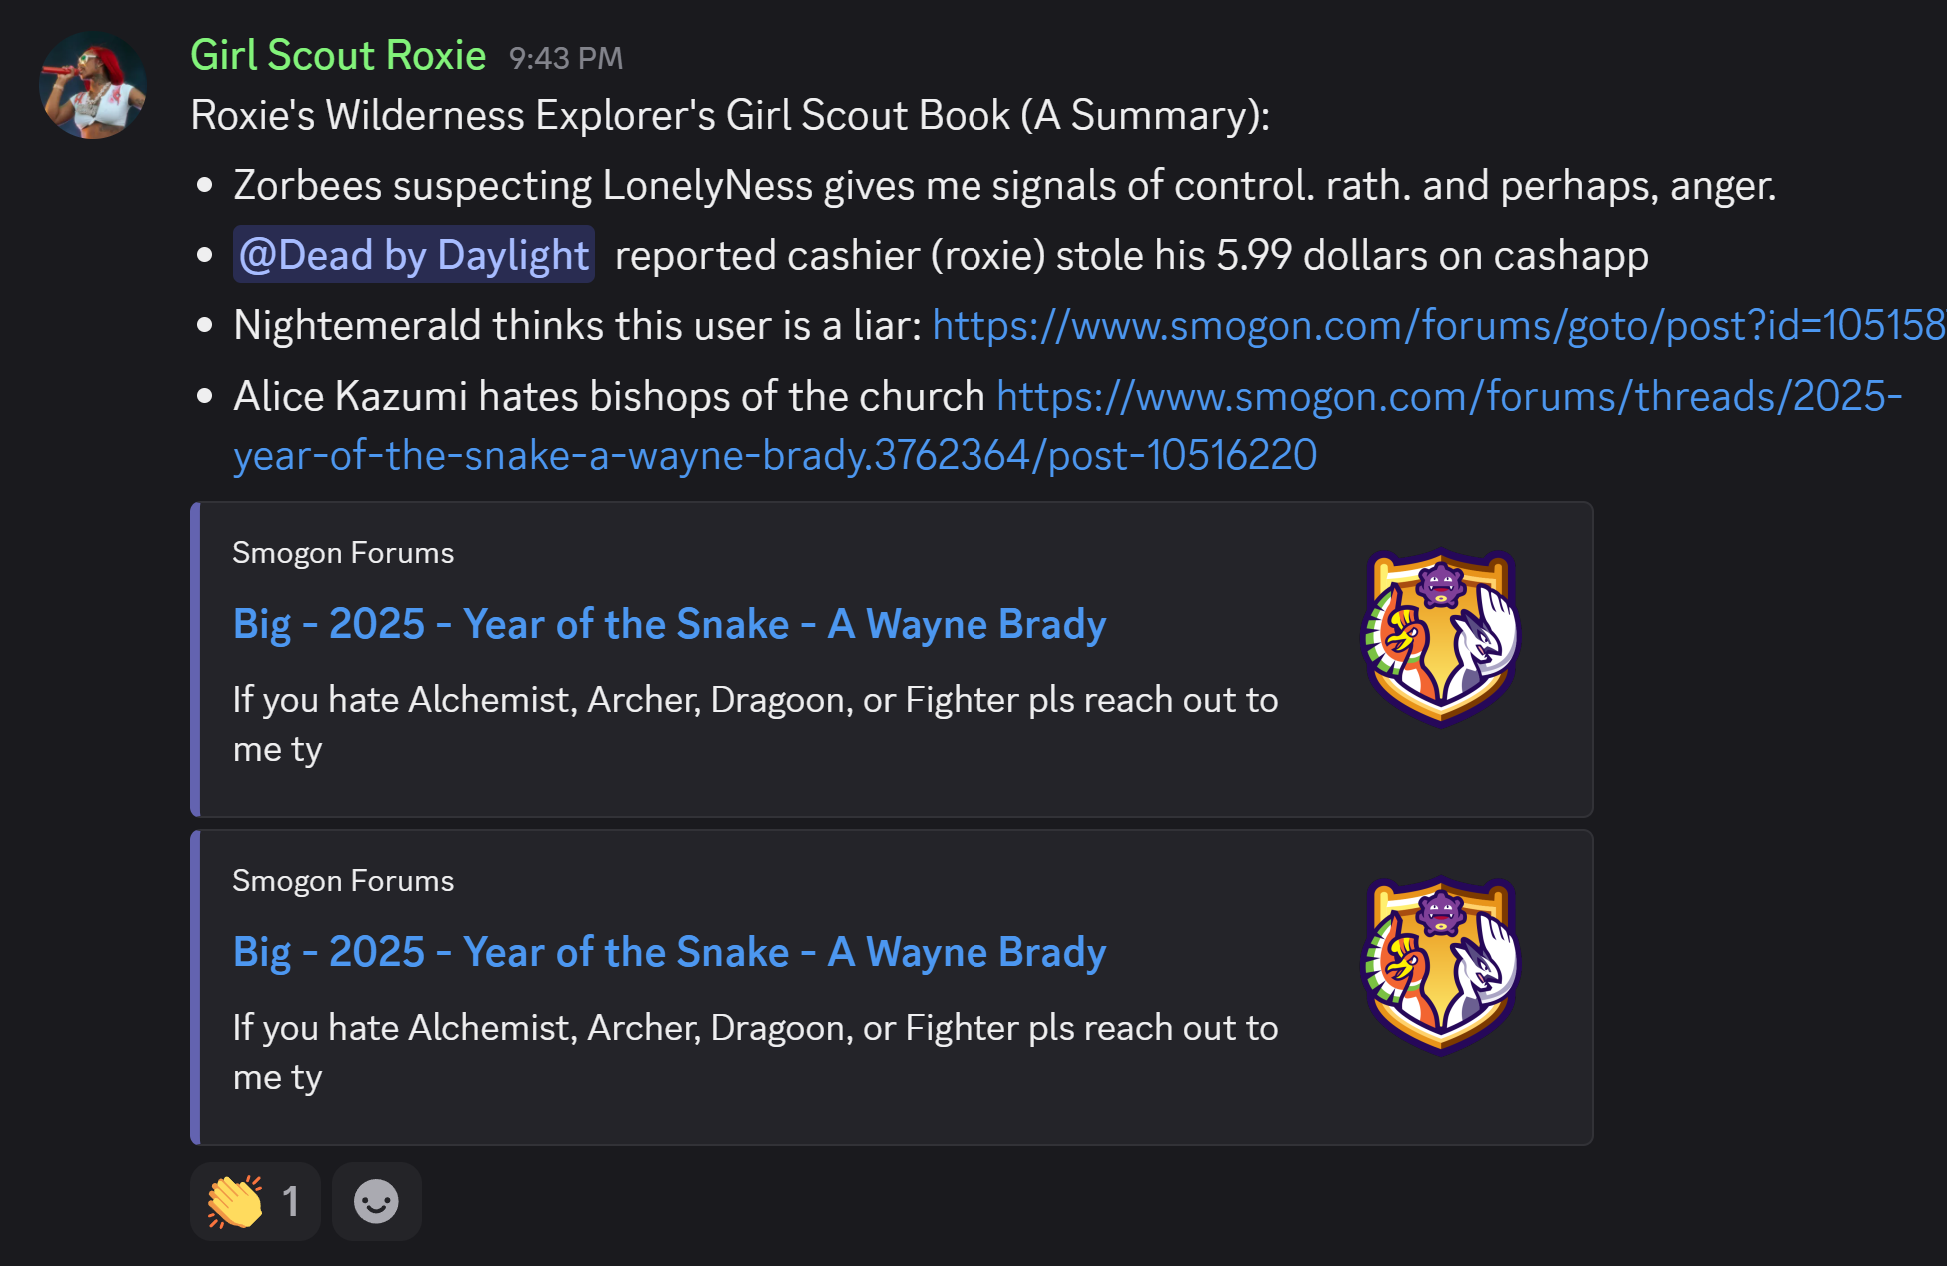
Task: Click the Girl Scout Roxie username
Action: point(338,56)
